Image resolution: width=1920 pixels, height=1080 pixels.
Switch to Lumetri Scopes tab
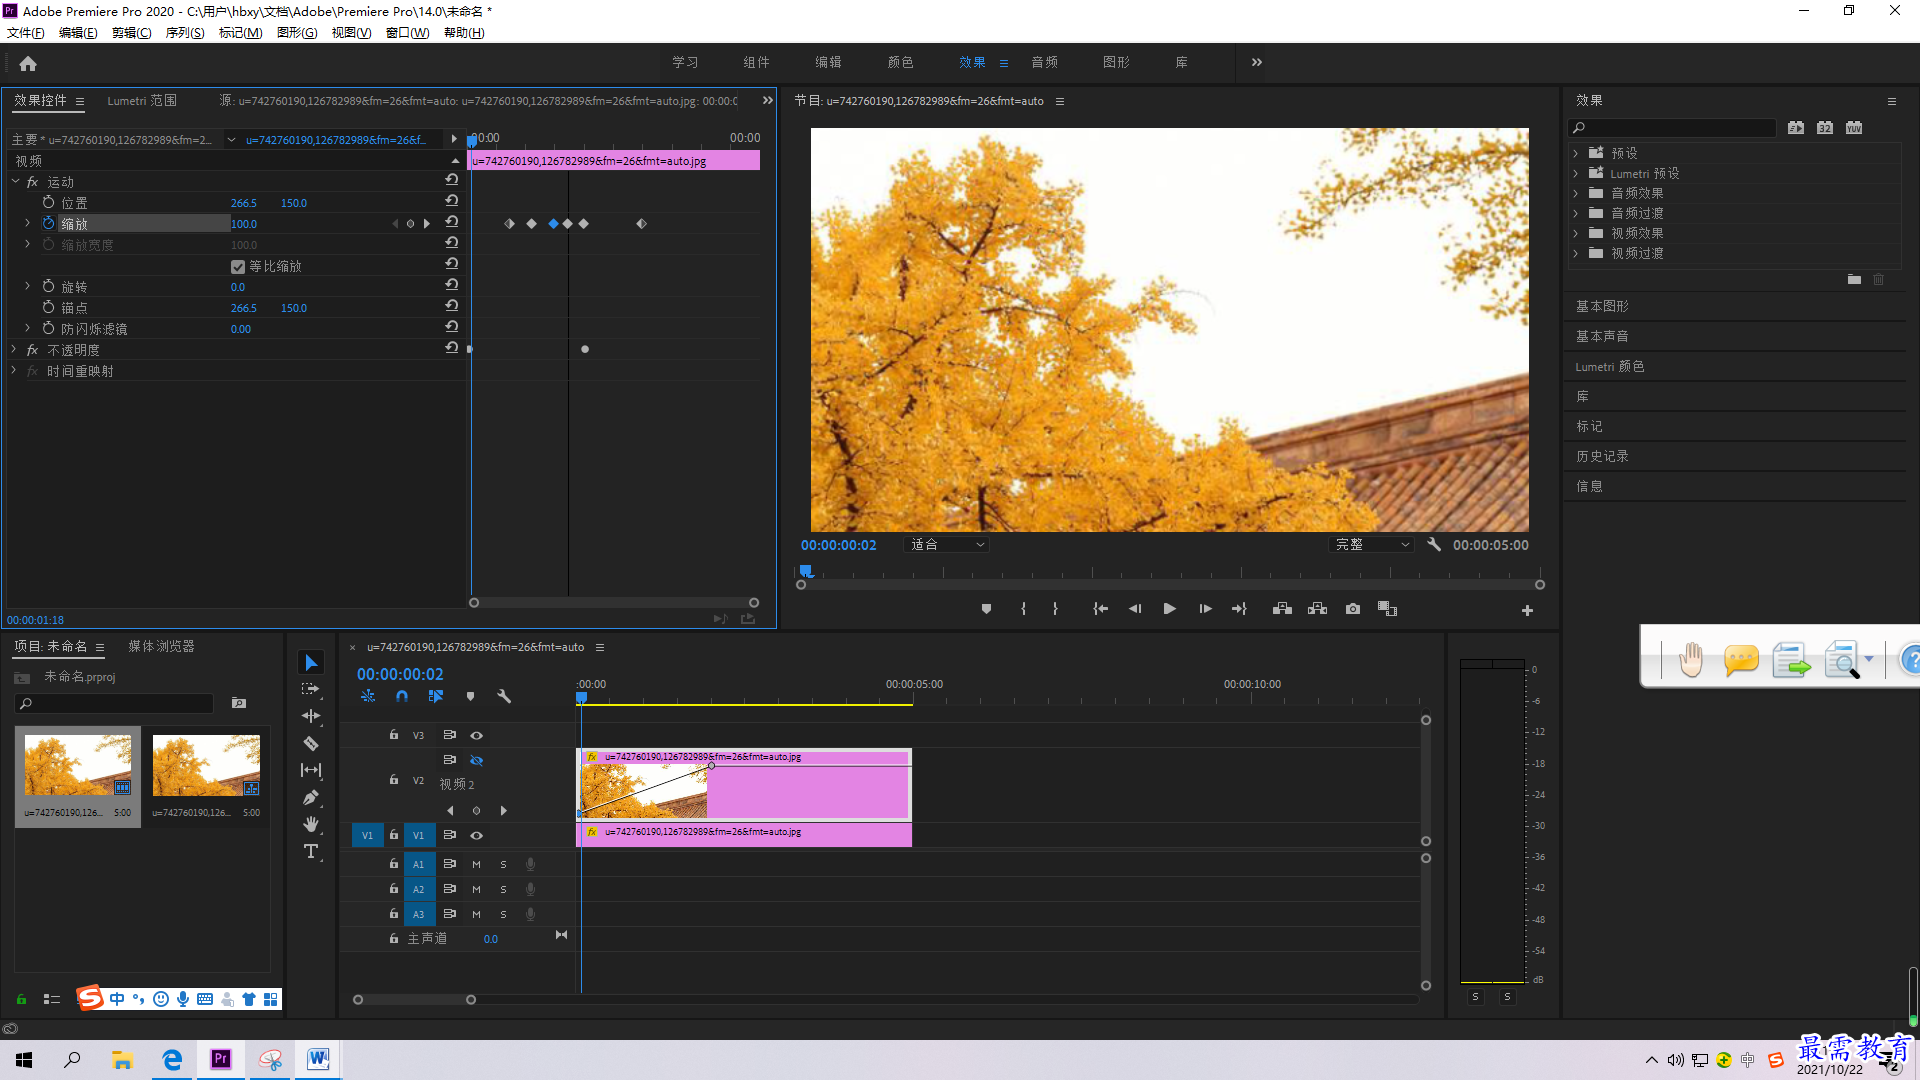142,101
